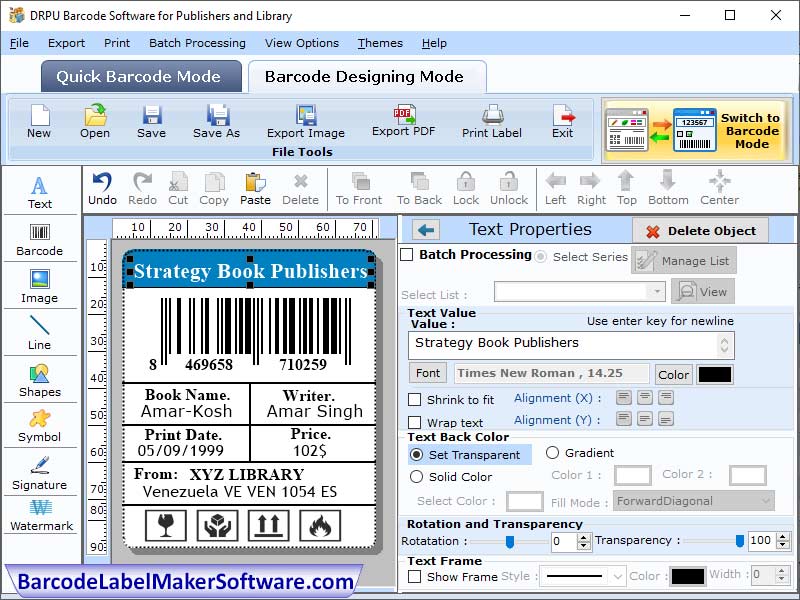The width and height of the screenshot is (800, 600).
Task: Select the Barcode tool
Action: pos(40,237)
